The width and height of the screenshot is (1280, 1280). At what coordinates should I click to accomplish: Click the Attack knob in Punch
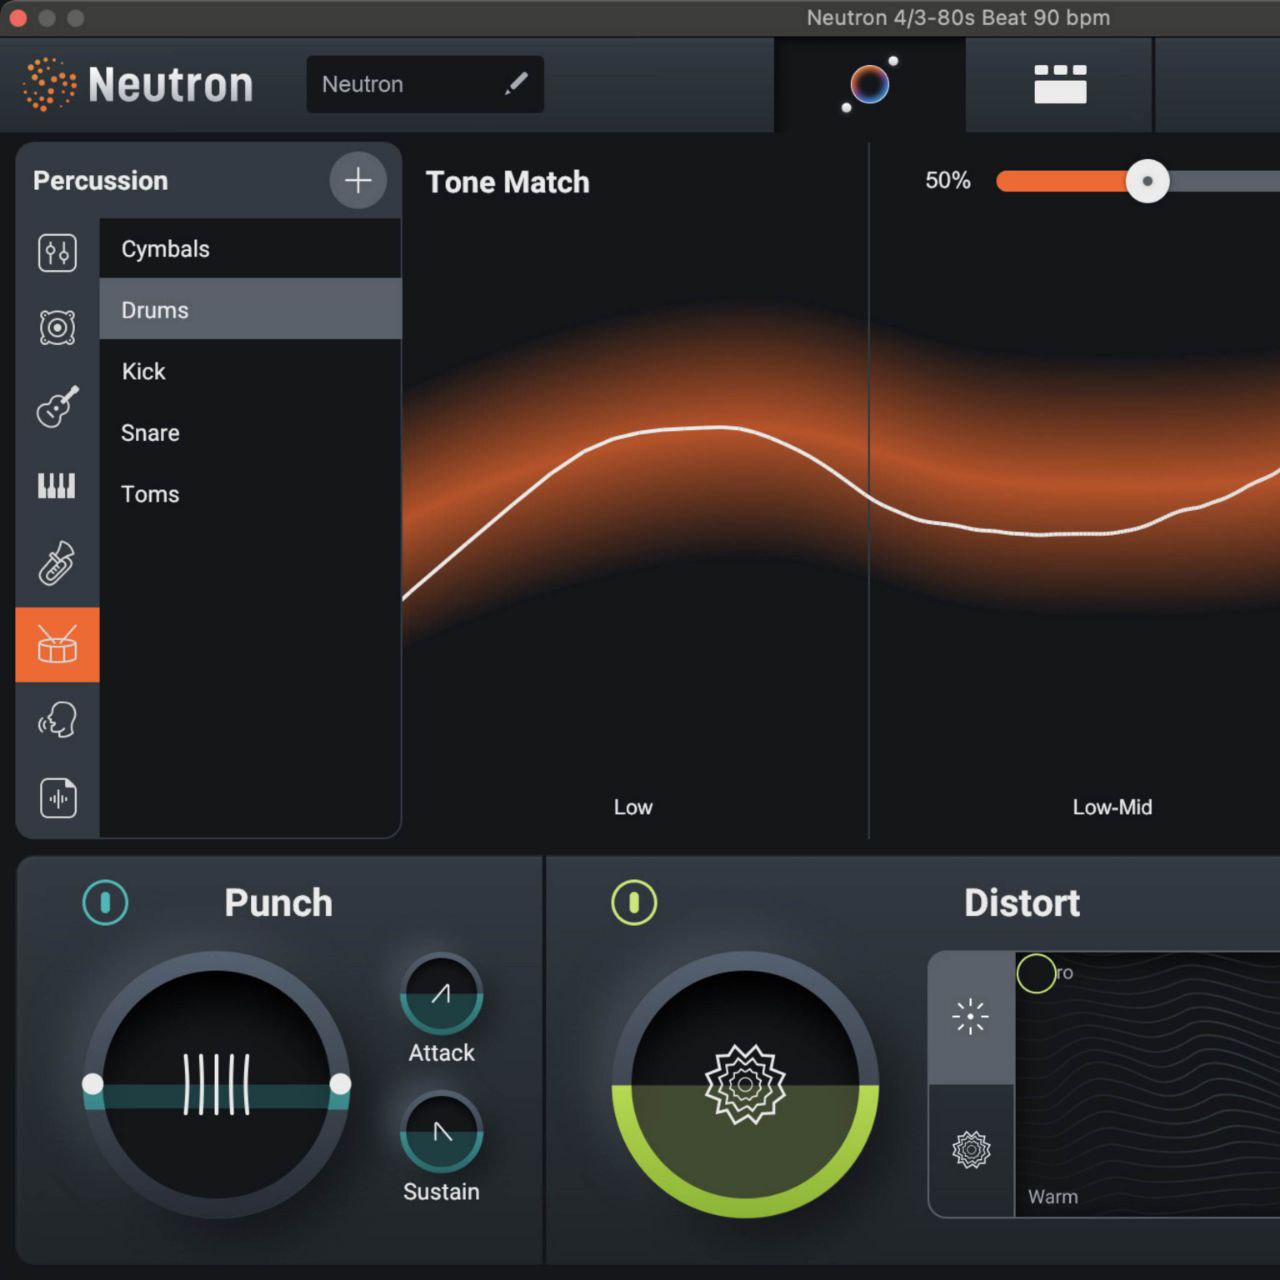[x=441, y=993]
